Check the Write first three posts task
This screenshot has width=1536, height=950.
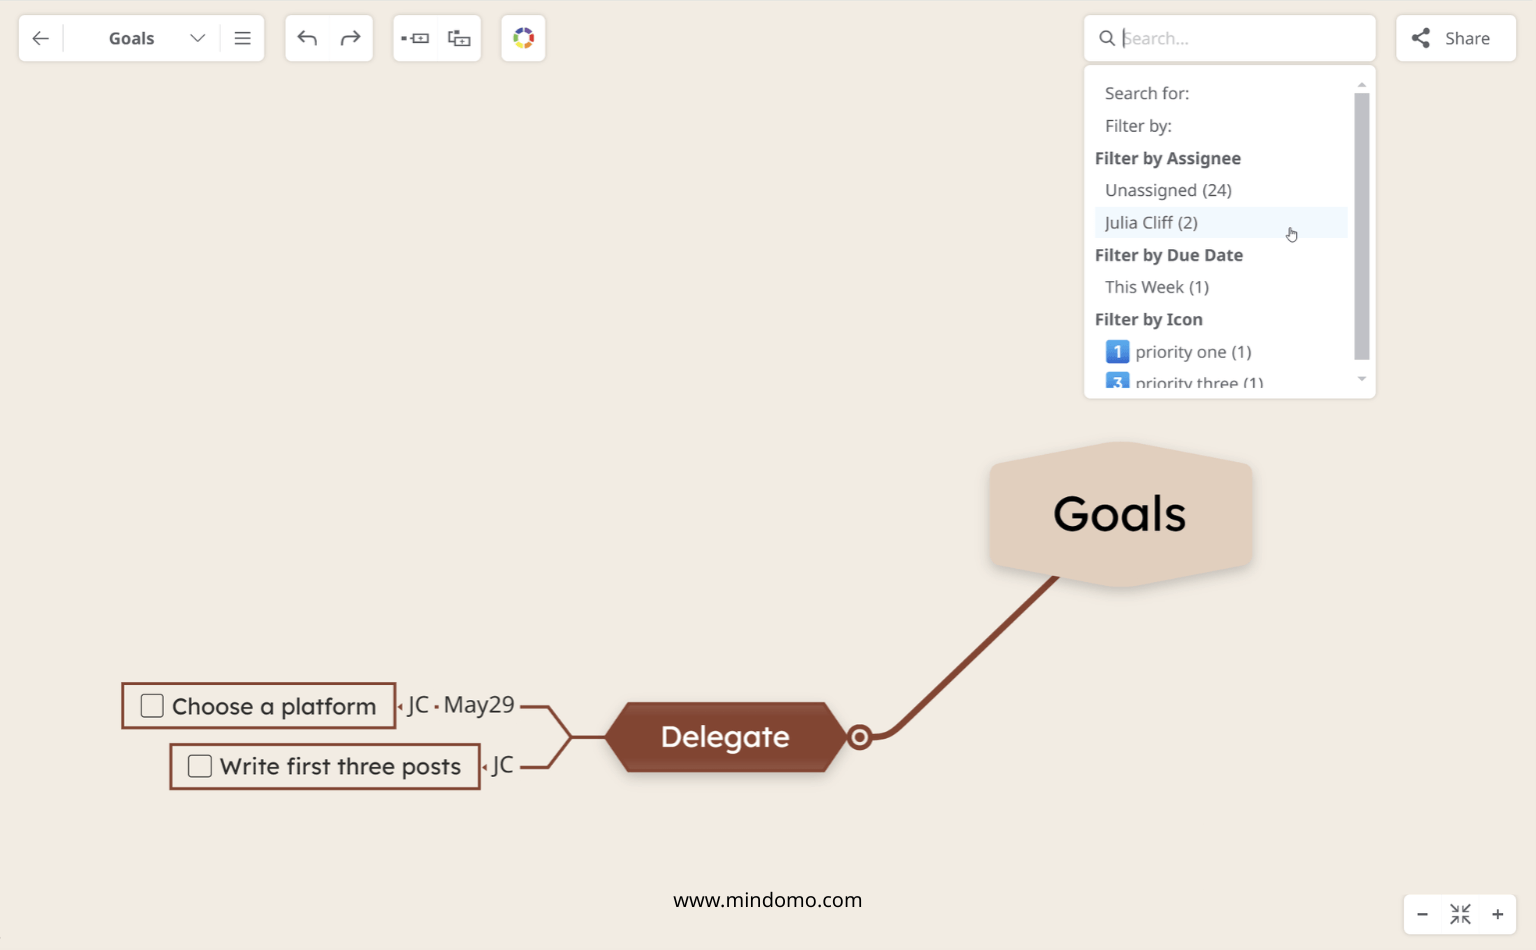click(200, 766)
